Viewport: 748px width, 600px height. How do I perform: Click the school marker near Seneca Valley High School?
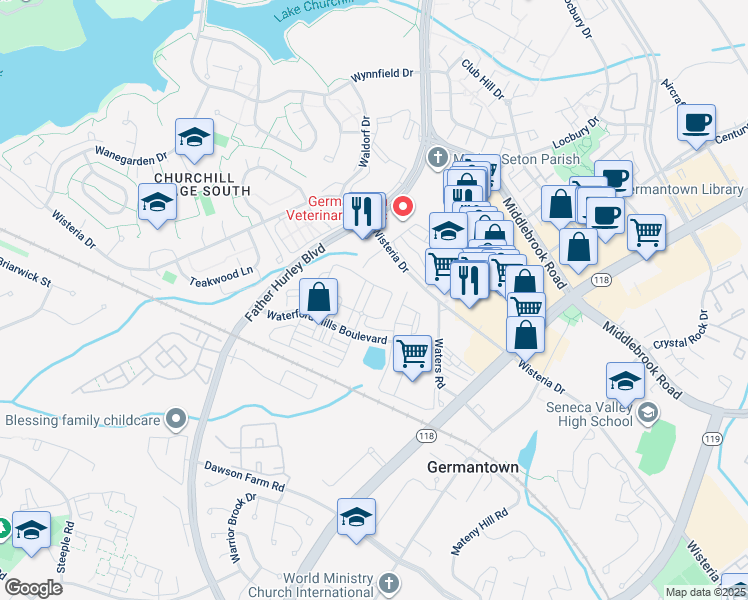[x=625, y=384]
